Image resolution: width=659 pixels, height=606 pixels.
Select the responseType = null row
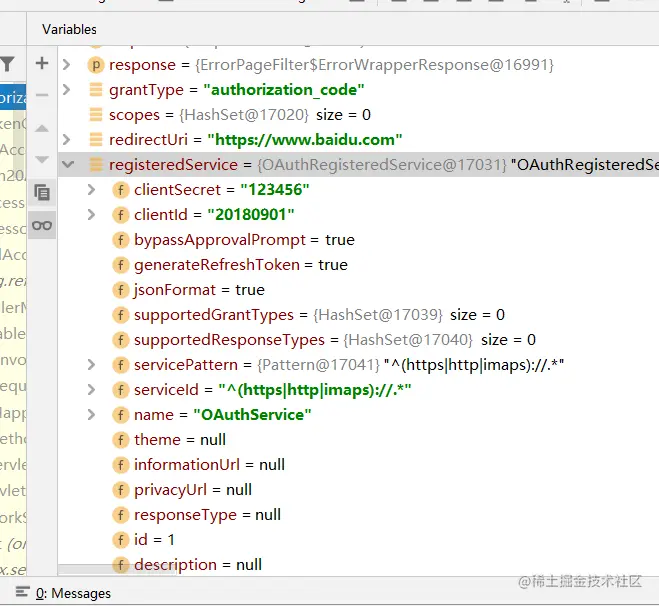click(358, 515)
